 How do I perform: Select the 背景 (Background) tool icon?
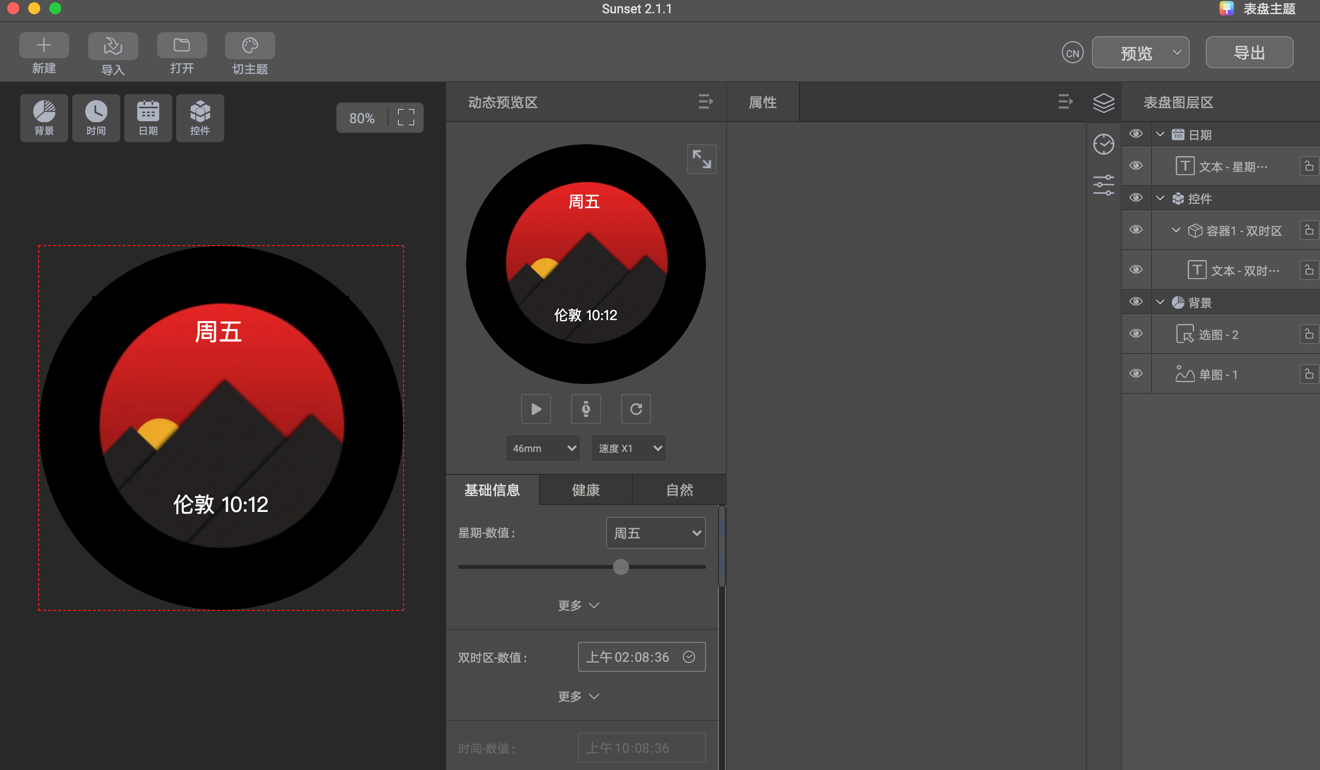[x=44, y=117]
